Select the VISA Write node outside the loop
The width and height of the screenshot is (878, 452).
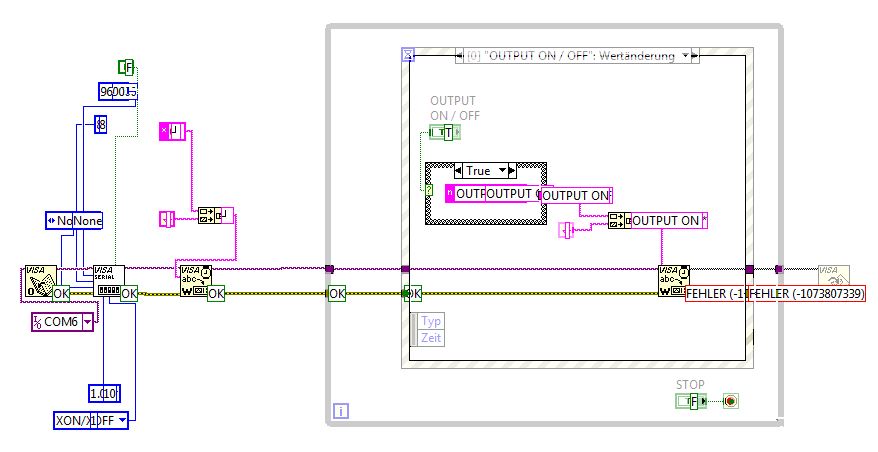pos(196,281)
